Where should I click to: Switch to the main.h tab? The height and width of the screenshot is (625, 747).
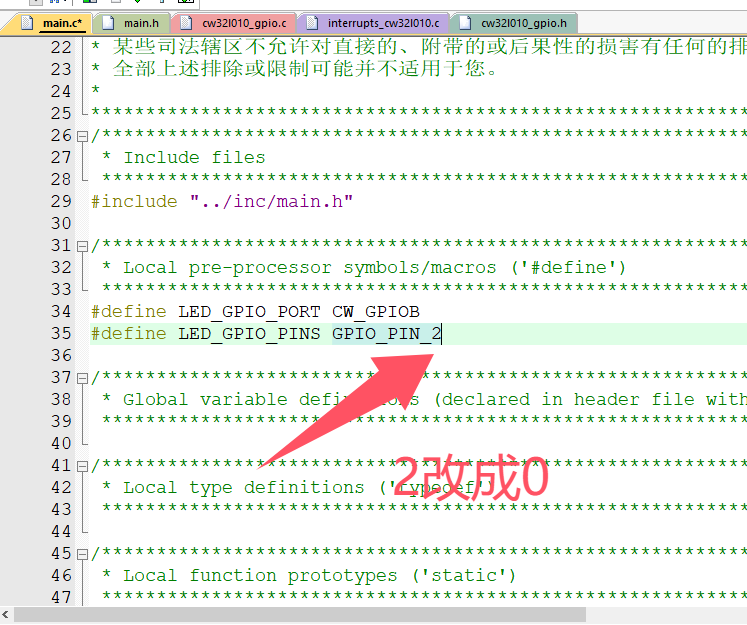[x=141, y=22]
